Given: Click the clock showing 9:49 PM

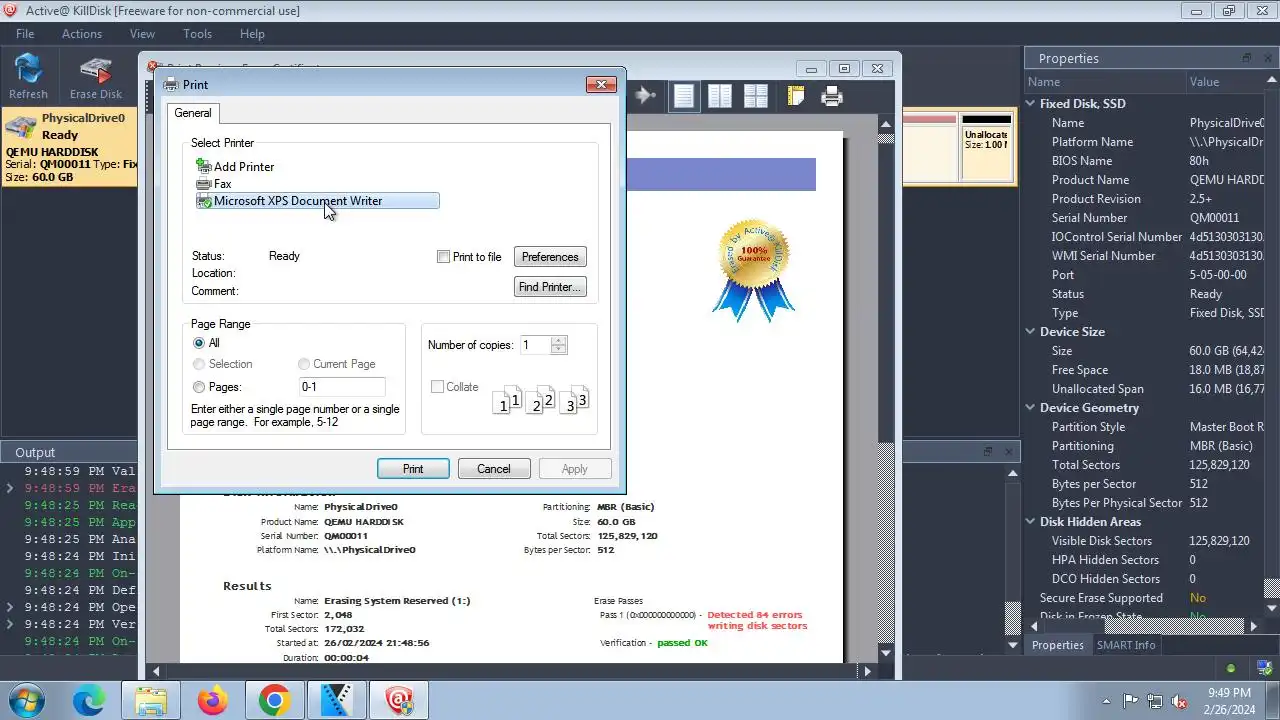Looking at the screenshot, I should [1229, 692].
